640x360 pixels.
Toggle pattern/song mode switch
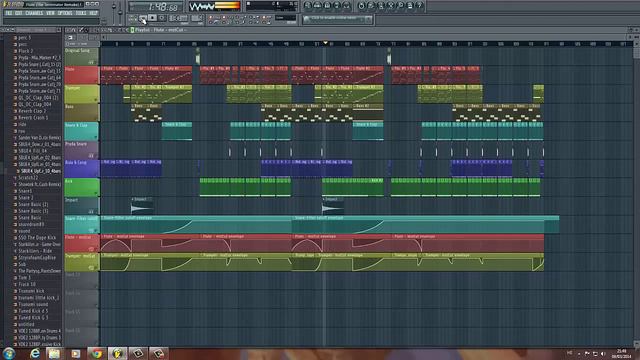tap(133, 18)
